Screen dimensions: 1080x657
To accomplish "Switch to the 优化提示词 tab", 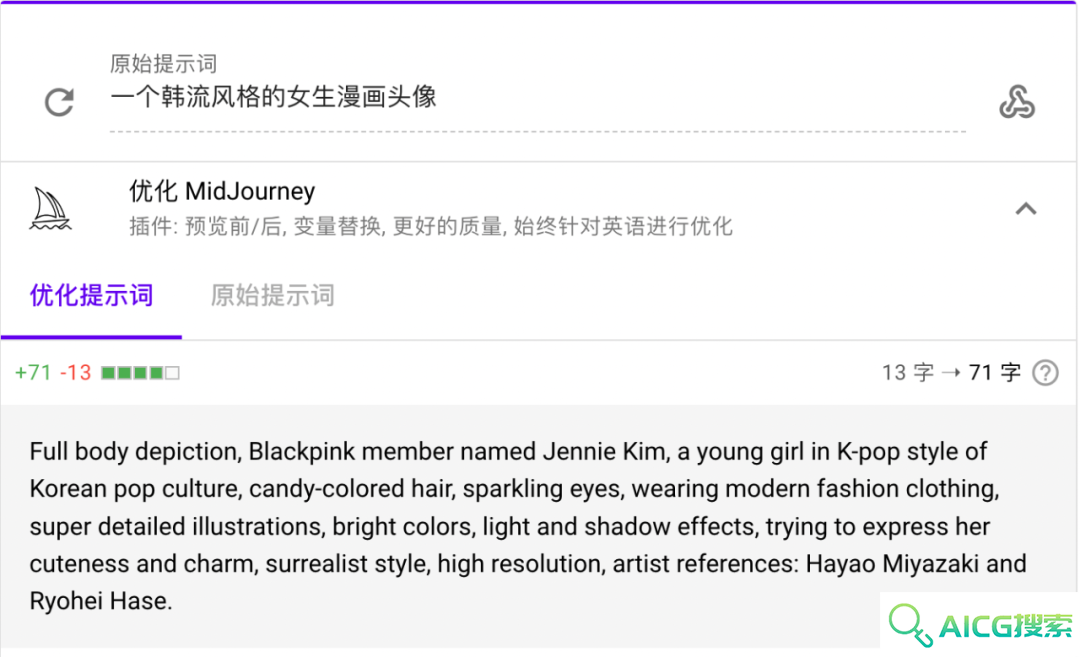I will [x=91, y=295].
